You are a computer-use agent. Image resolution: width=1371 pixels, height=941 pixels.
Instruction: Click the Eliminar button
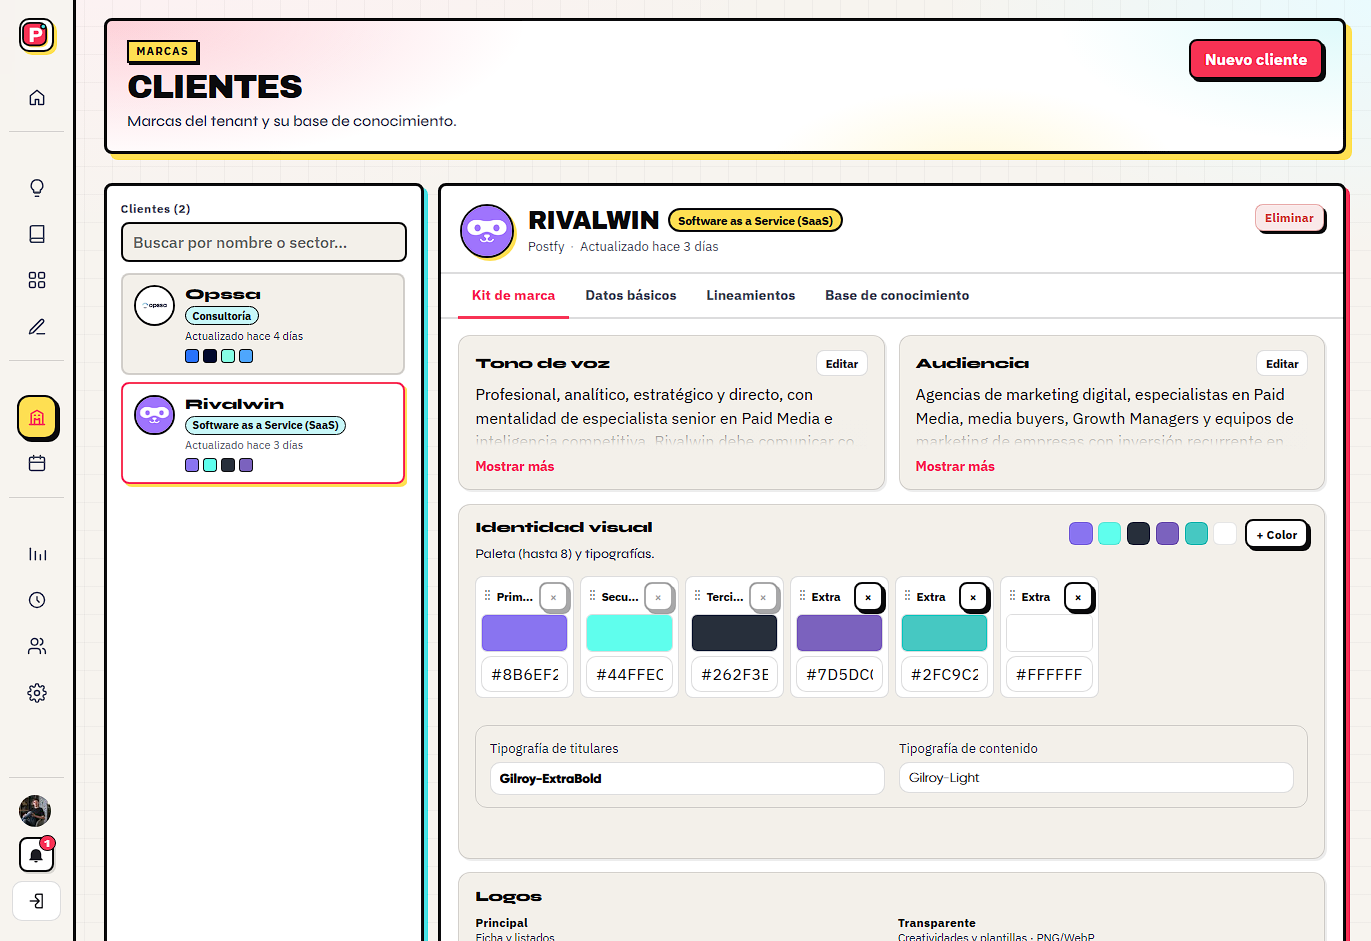(1289, 218)
